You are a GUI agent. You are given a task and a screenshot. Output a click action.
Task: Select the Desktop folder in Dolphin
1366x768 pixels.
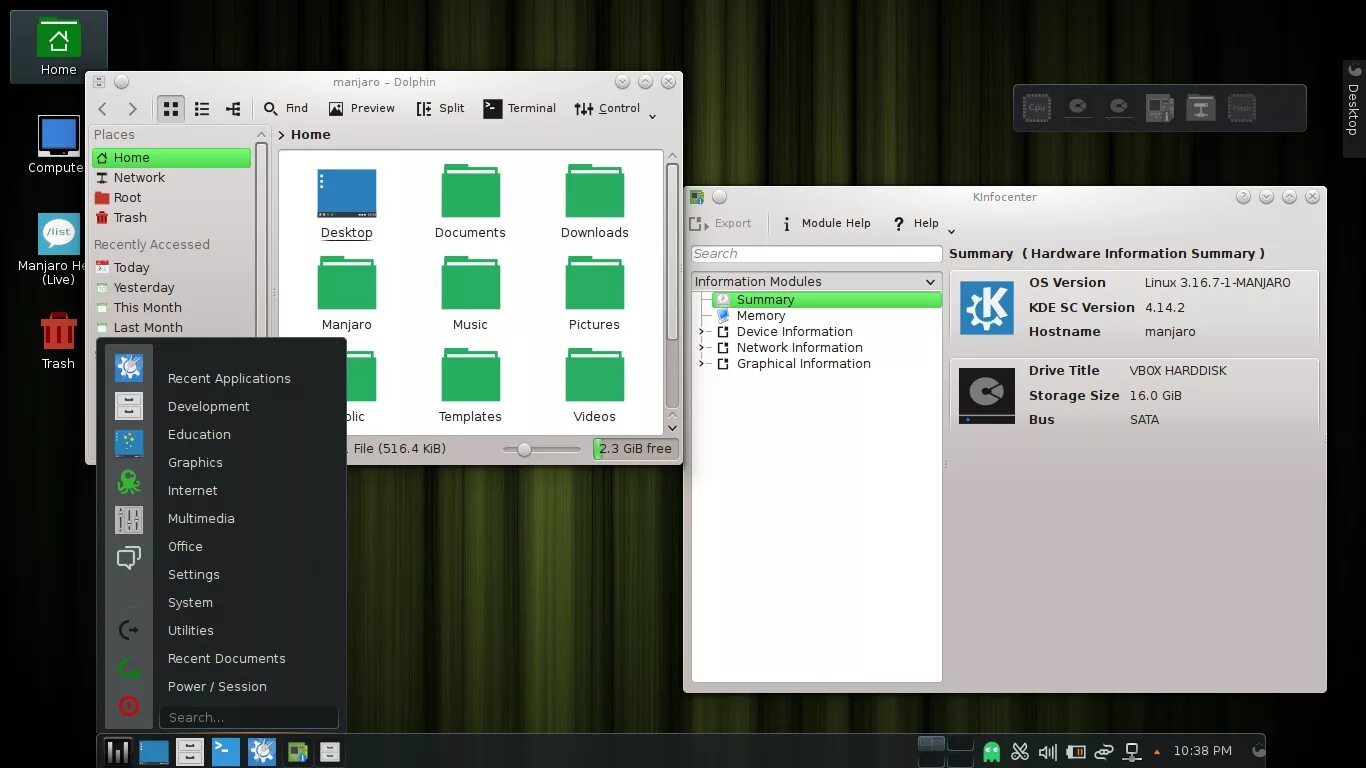point(347,204)
